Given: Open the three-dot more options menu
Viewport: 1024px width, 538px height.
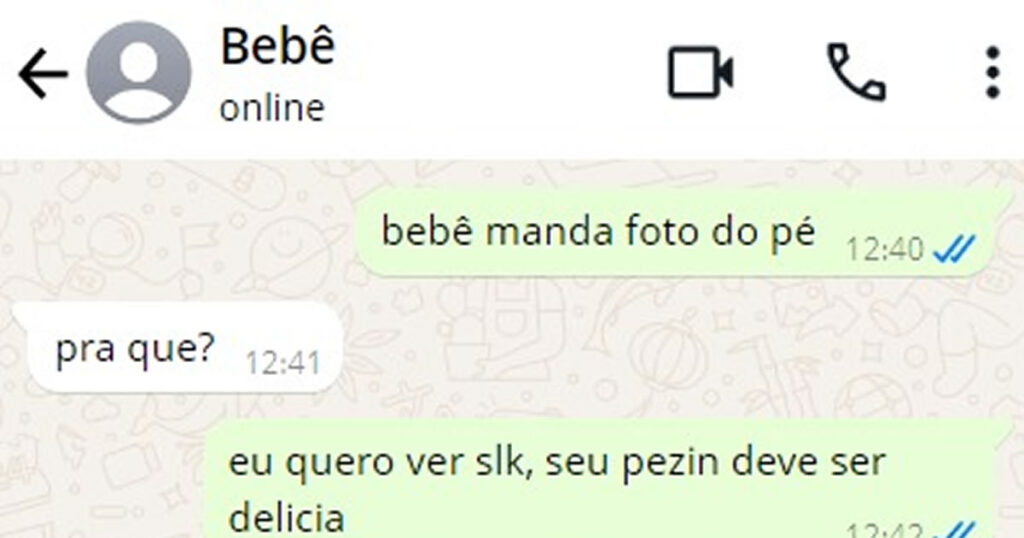Looking at the screenshot, I should tap(993, 72).
